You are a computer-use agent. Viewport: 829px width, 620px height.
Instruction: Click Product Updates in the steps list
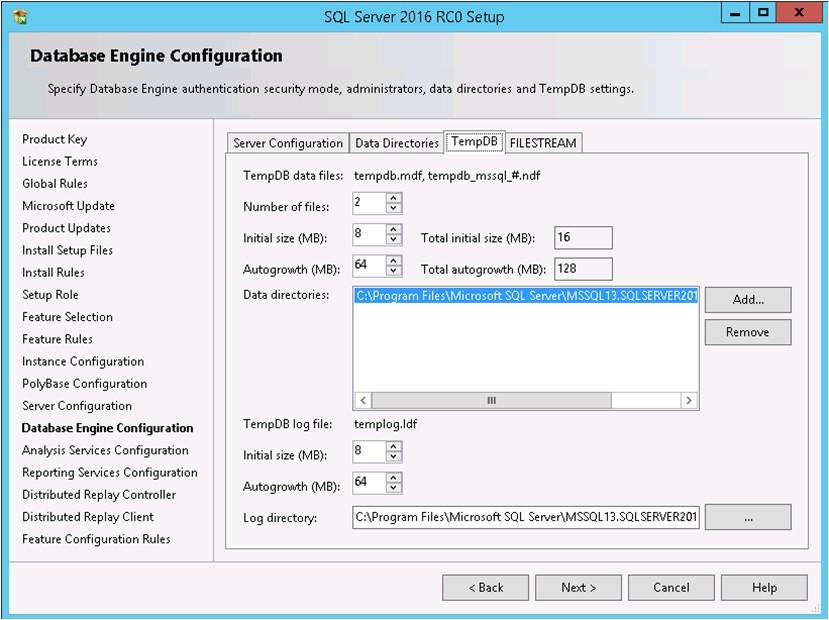[67, 228]
